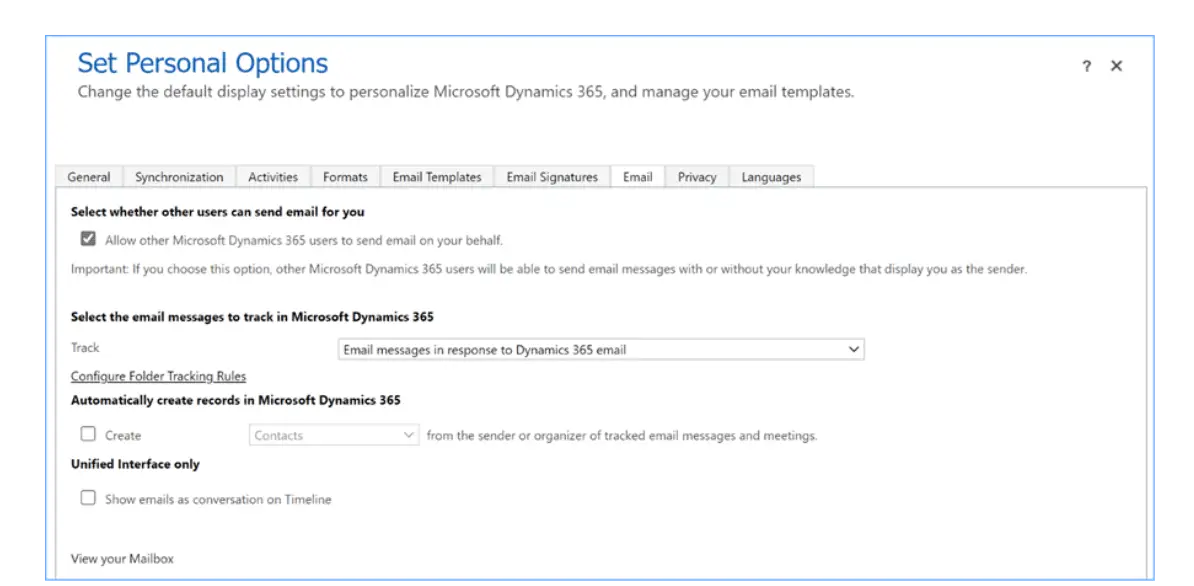Click the Set Personal Options title
The height and width of the screenshot is (586, 1194).
coord(203,63)
